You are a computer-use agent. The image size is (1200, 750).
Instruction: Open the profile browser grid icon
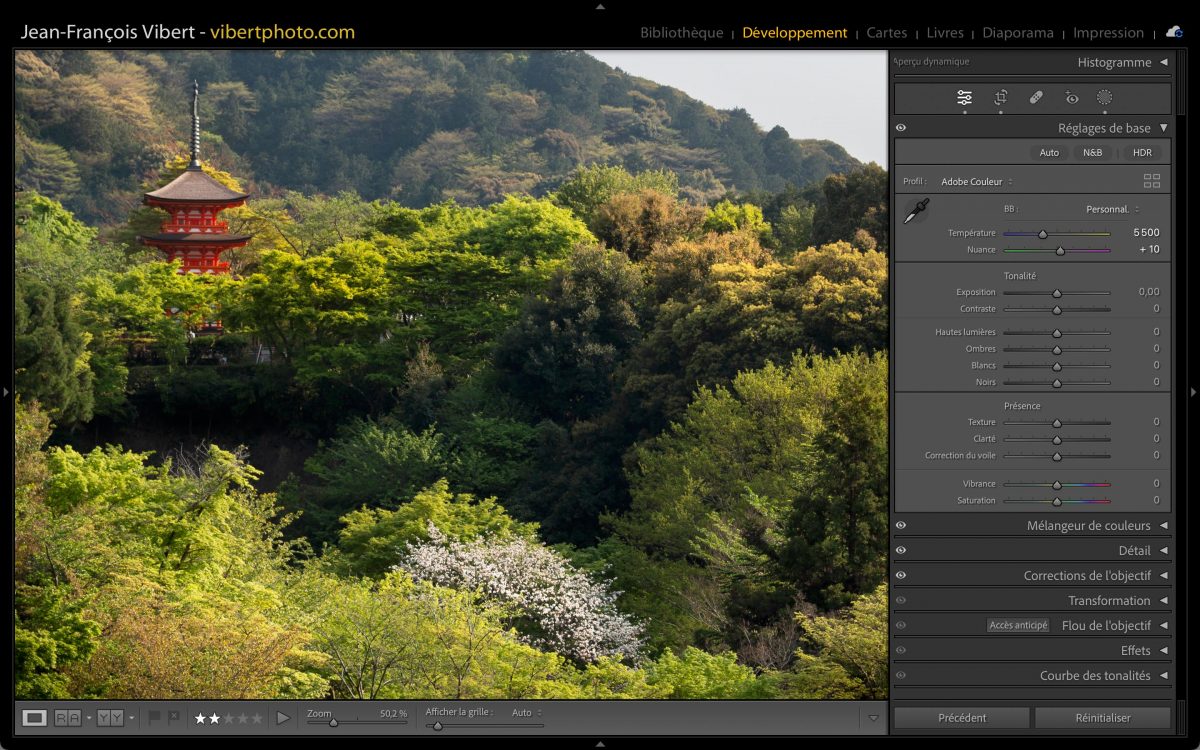click(1152, 181)
